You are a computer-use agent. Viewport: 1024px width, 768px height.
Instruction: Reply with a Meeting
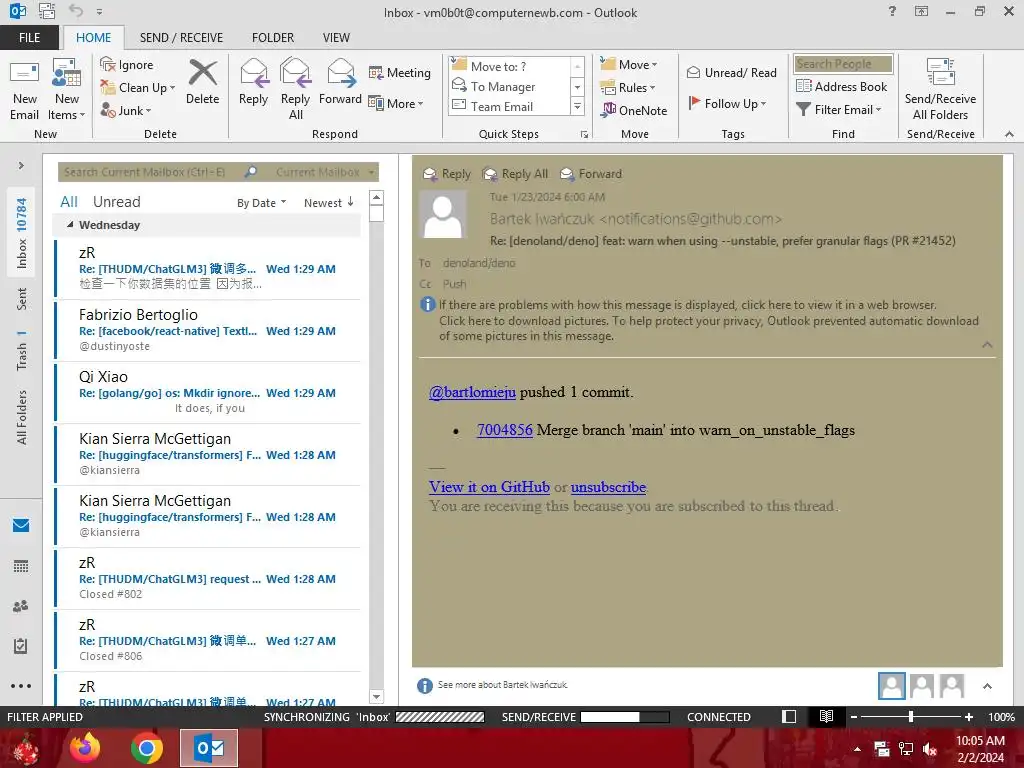coord(400,72)
